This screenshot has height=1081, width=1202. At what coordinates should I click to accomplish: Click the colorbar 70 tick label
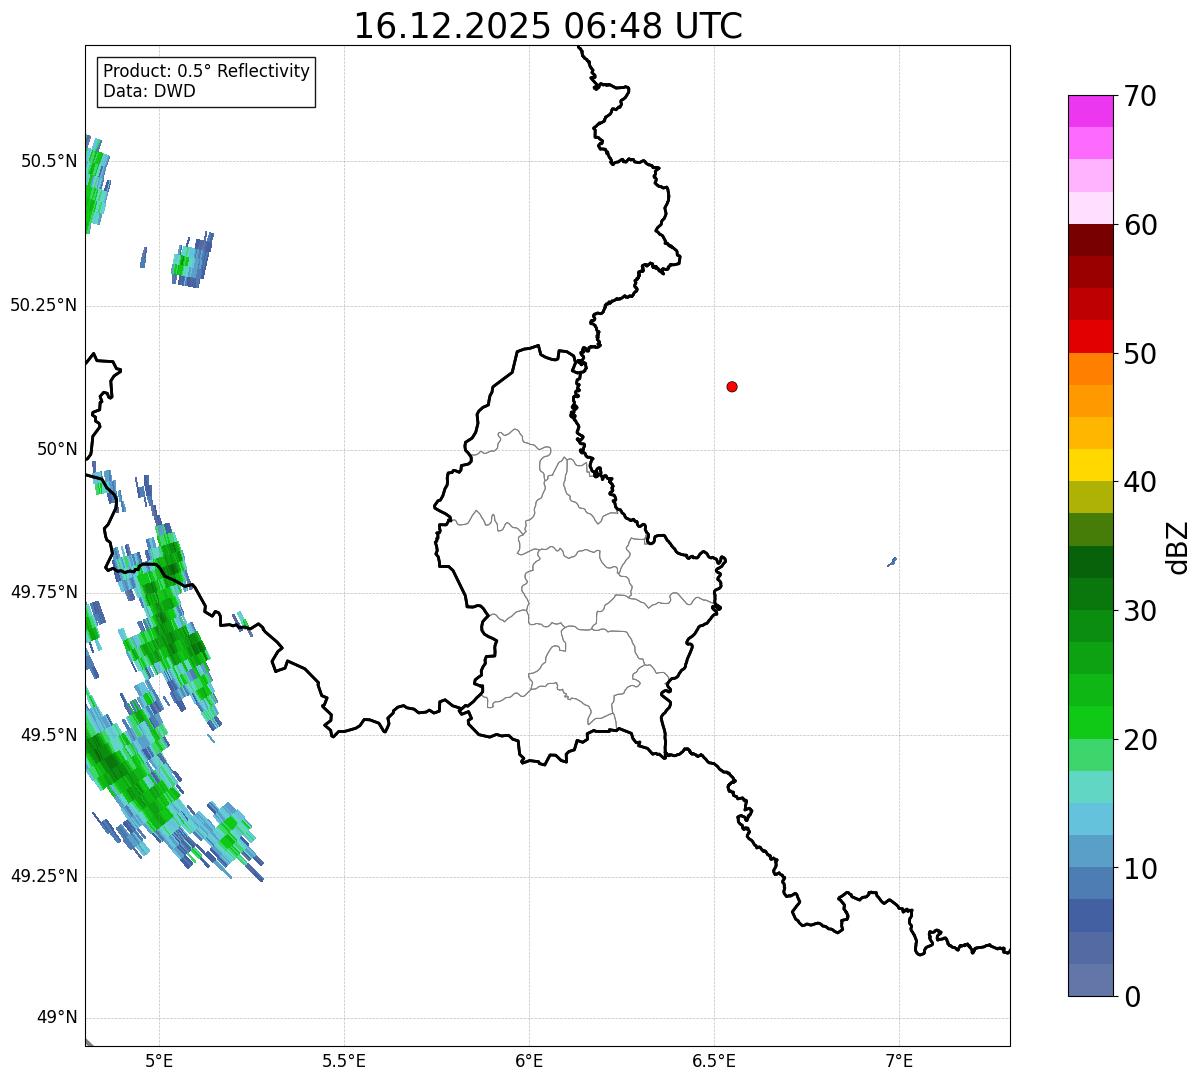[1140, 96]
